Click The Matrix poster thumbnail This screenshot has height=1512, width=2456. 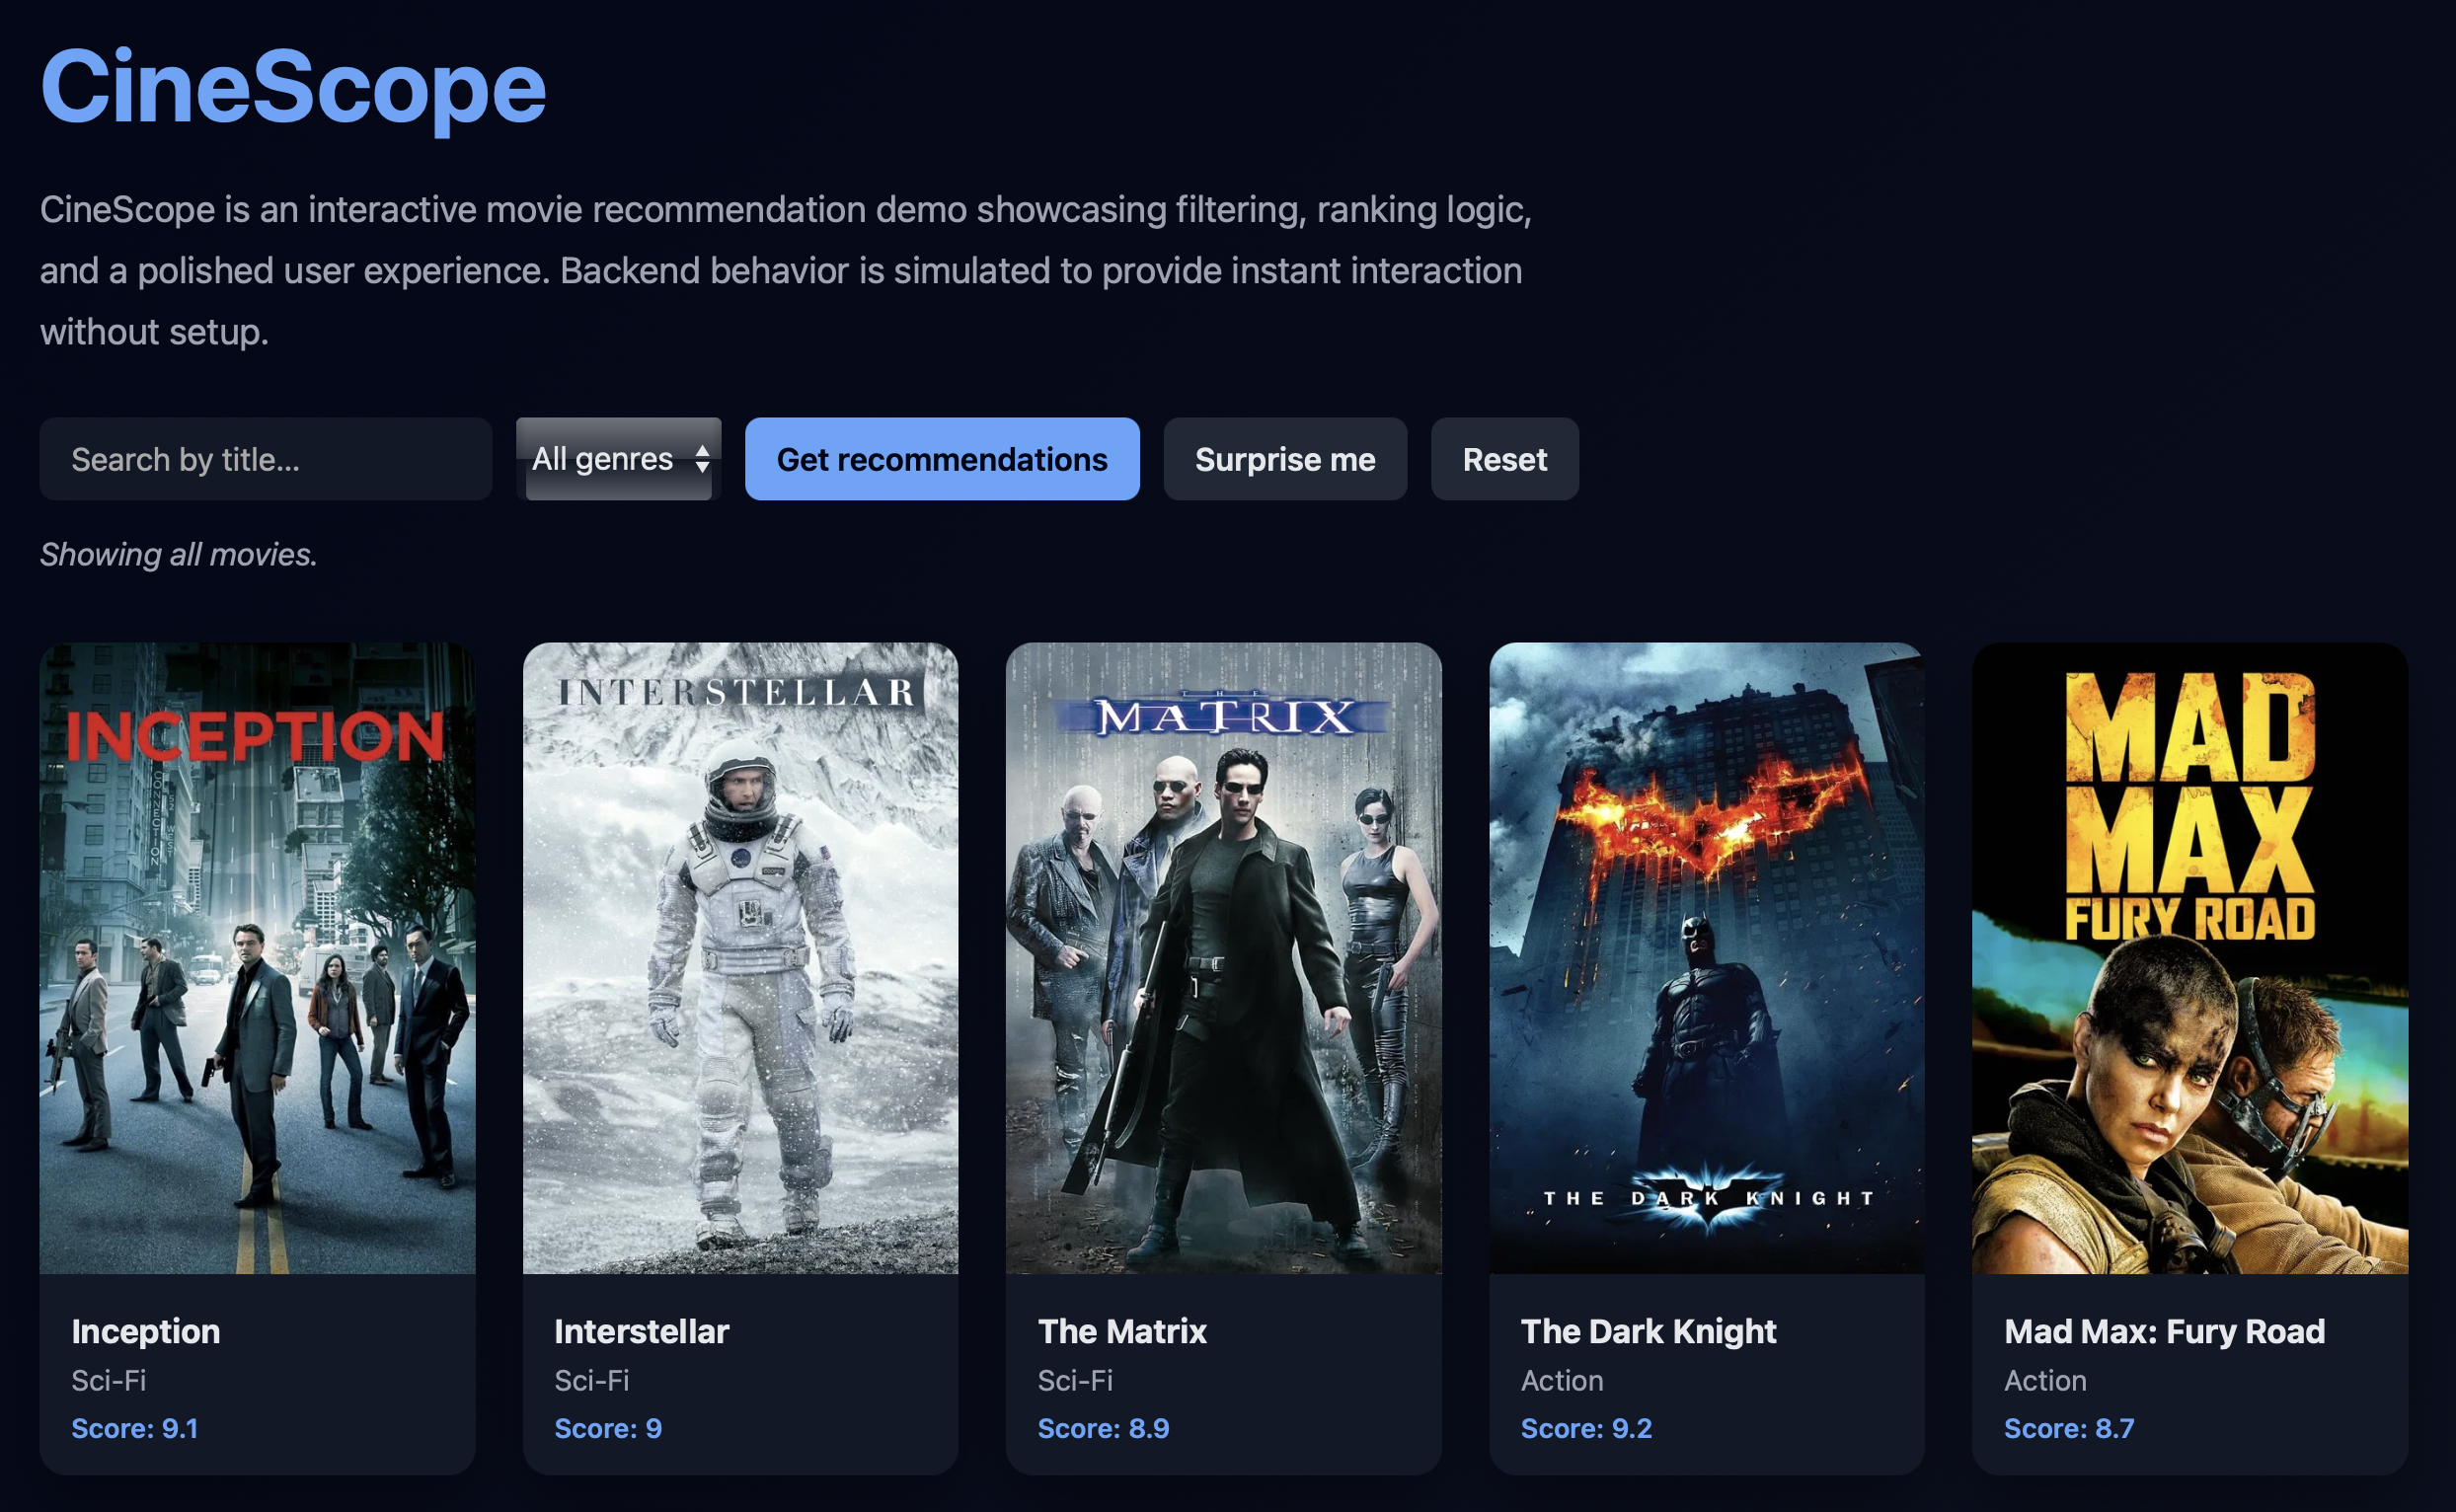click(1223, 957)
